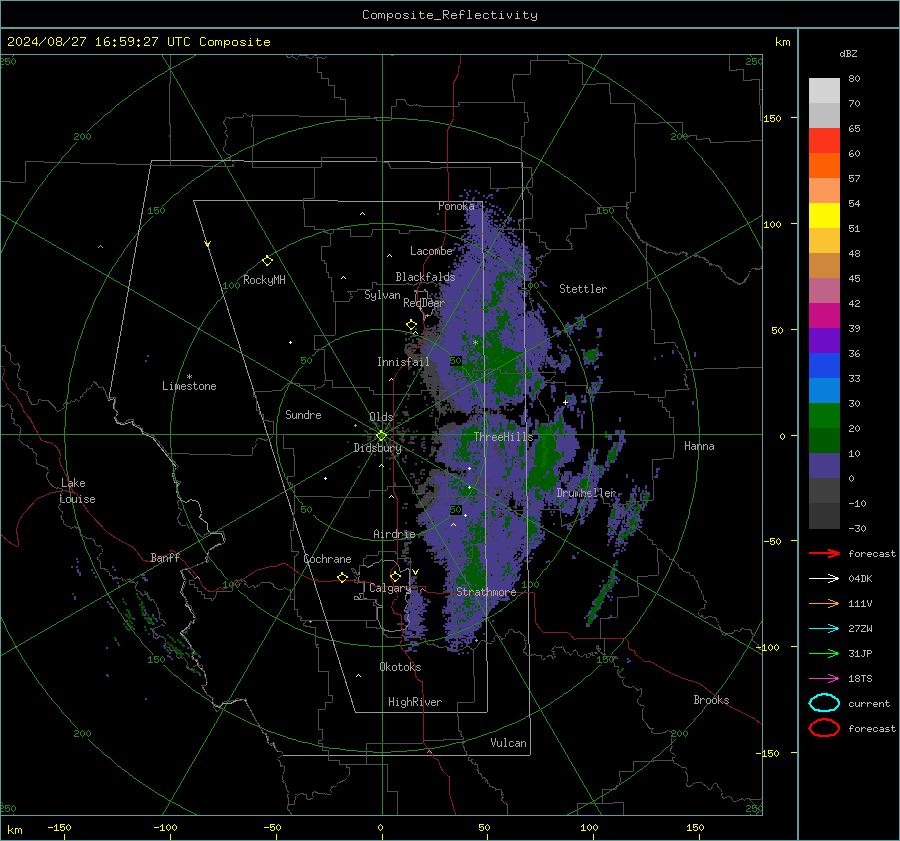The image size is (900, 841).
Task: Click the RockyMH text label
Action: 264,280
